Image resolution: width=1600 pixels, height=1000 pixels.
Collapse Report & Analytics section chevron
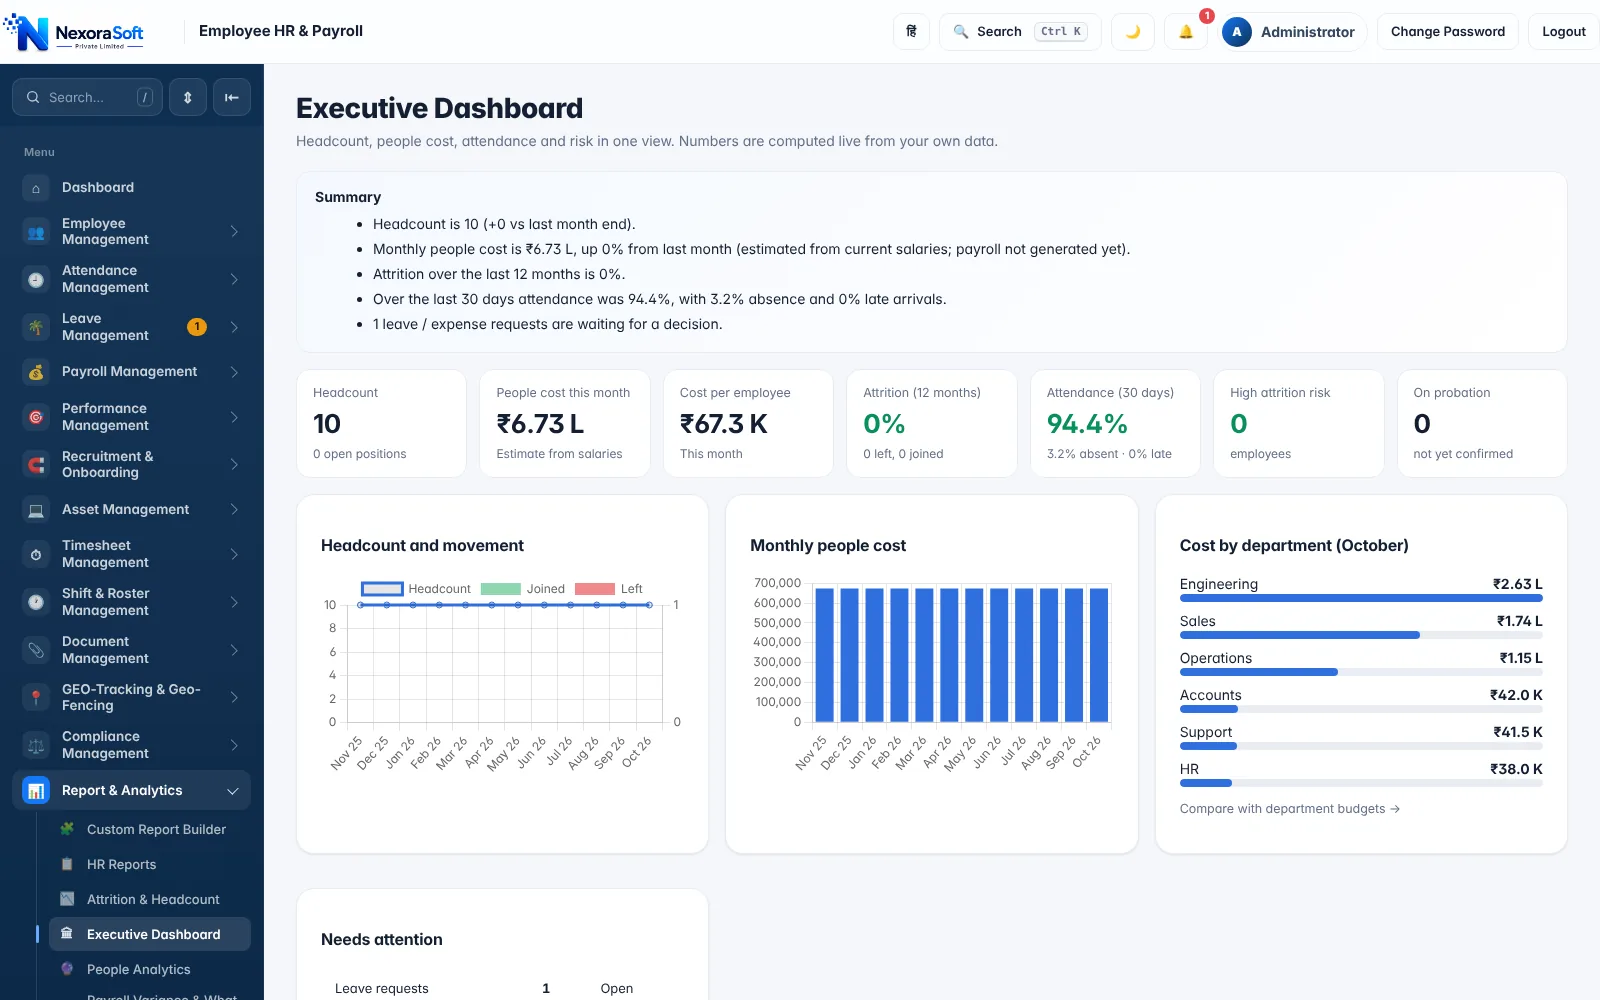point(233,791)
